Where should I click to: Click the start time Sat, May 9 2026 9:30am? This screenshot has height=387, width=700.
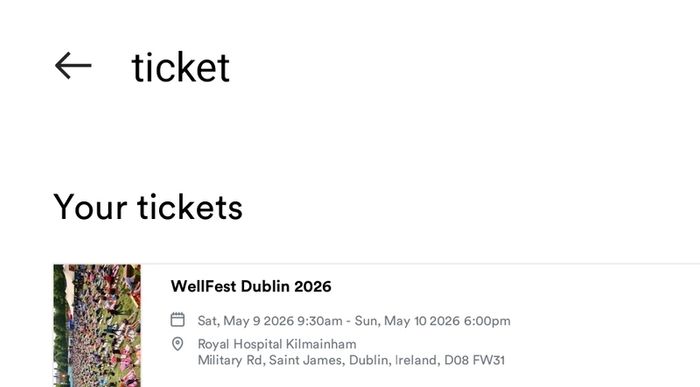[x=270, y=321]
